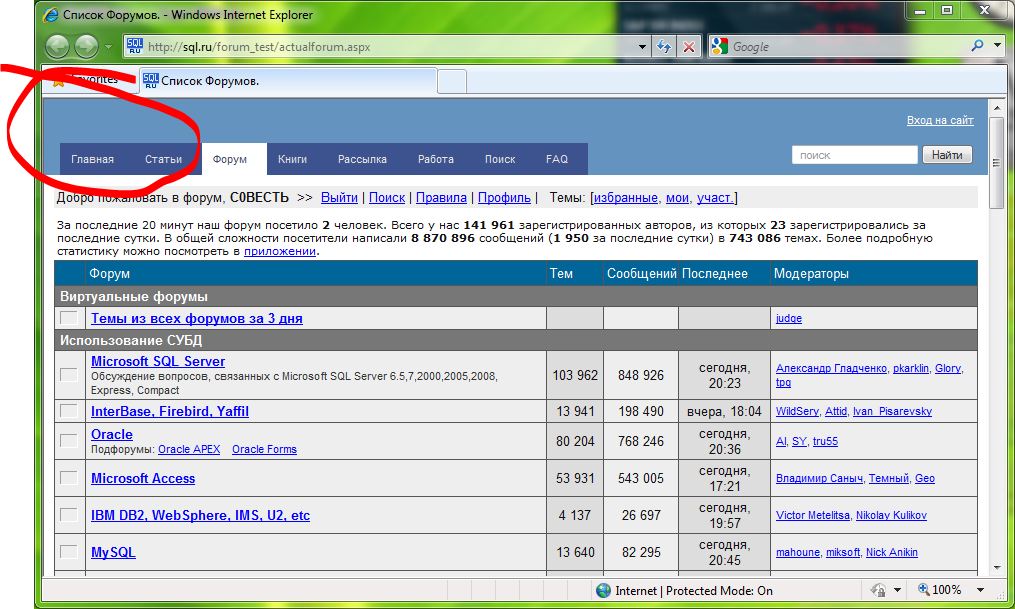The height and width of the screenshot is (609, 1015).
Task: Click the site поиск text field
Action: 853,155
